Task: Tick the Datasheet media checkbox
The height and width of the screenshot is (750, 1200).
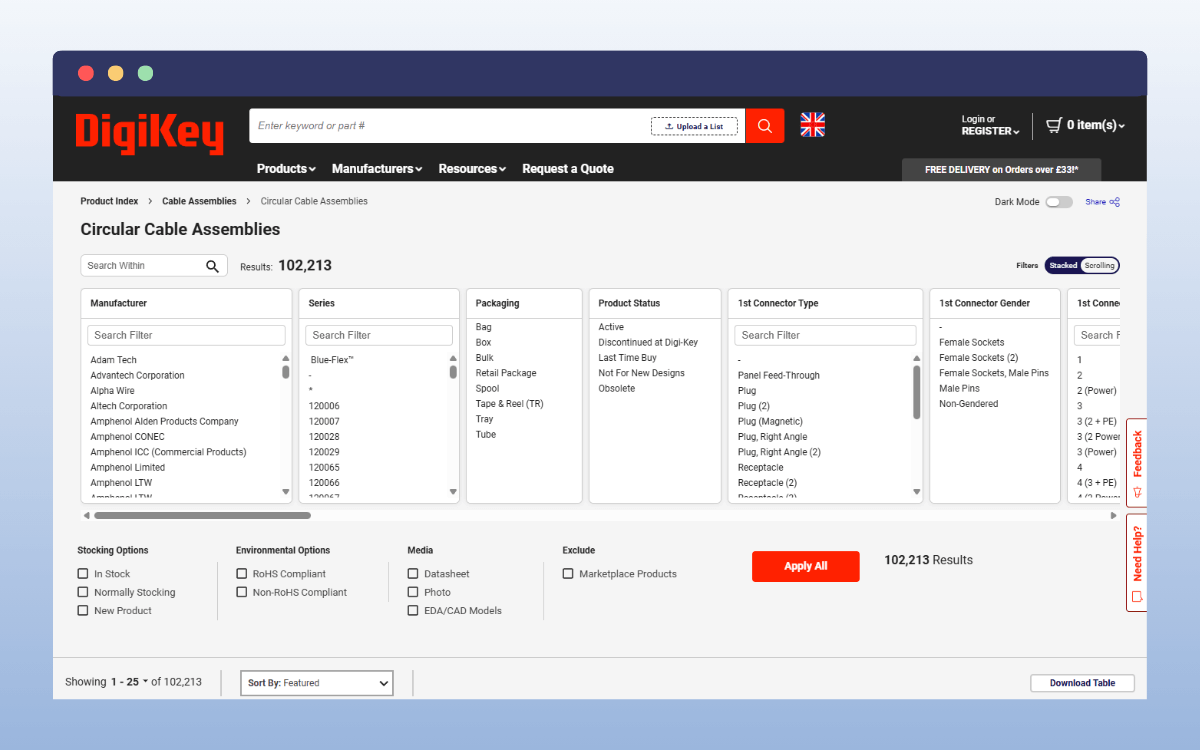Action: [413, 574]
